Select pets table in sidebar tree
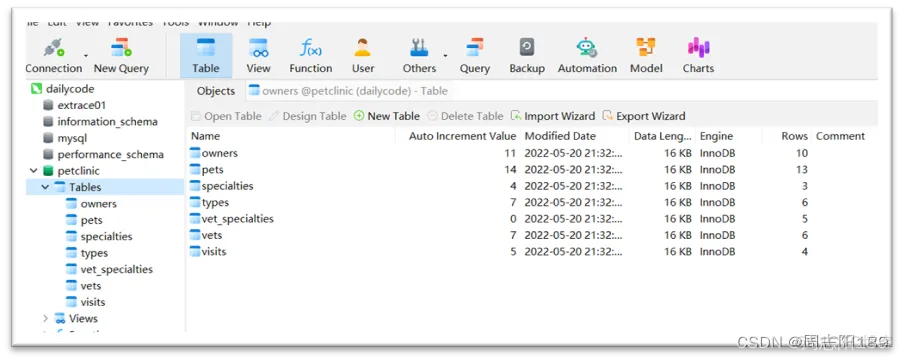Image resolution: width=903 pixels, height=361 pixels. coord(84,220)
